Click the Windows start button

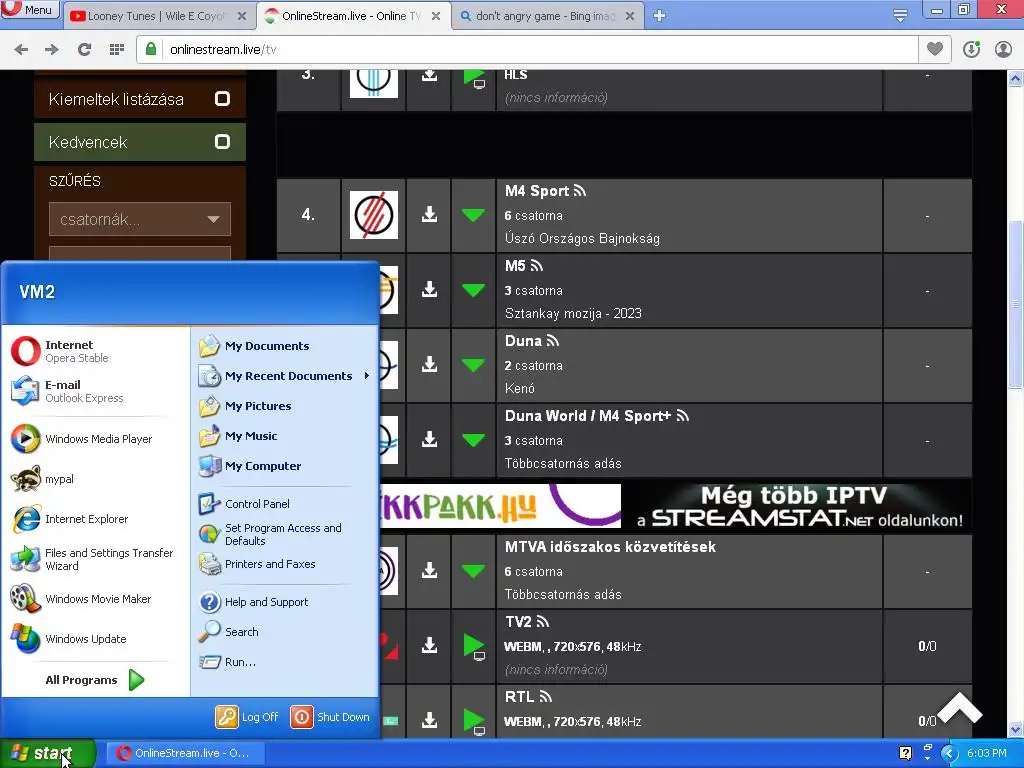pos(48,753)
